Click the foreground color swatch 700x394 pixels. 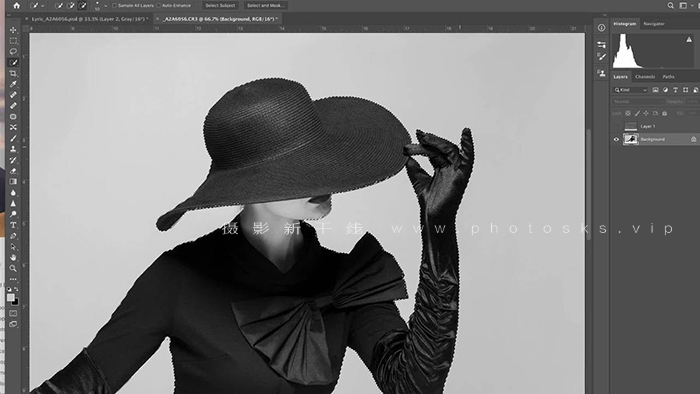(x=11, y=297)
